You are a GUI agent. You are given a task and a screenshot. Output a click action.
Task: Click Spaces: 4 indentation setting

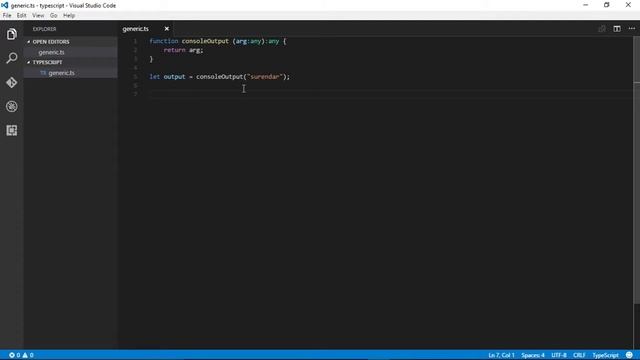click(533, 355)
